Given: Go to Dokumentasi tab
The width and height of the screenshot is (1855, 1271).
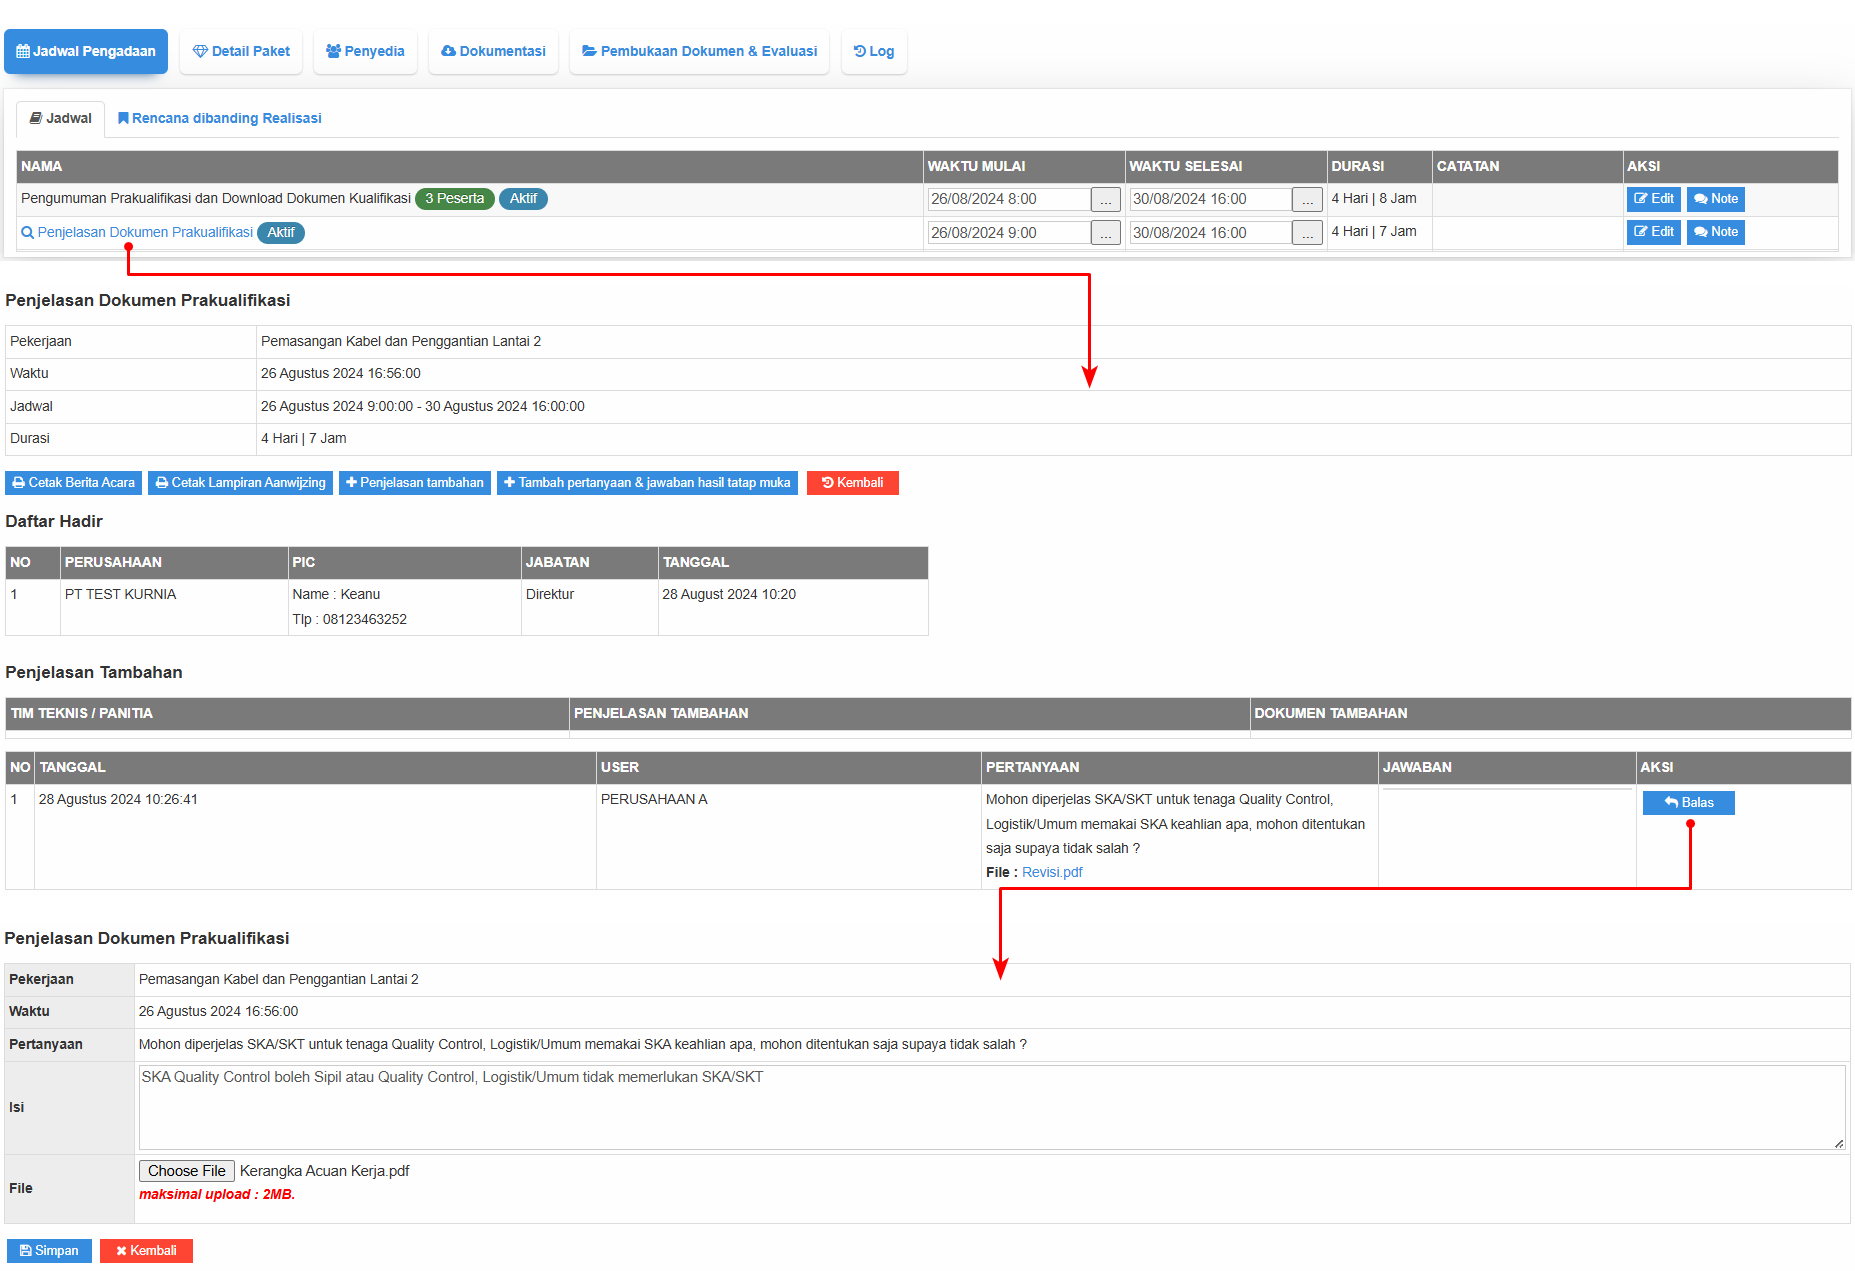Looking at the screenshot, I should 493,51.
